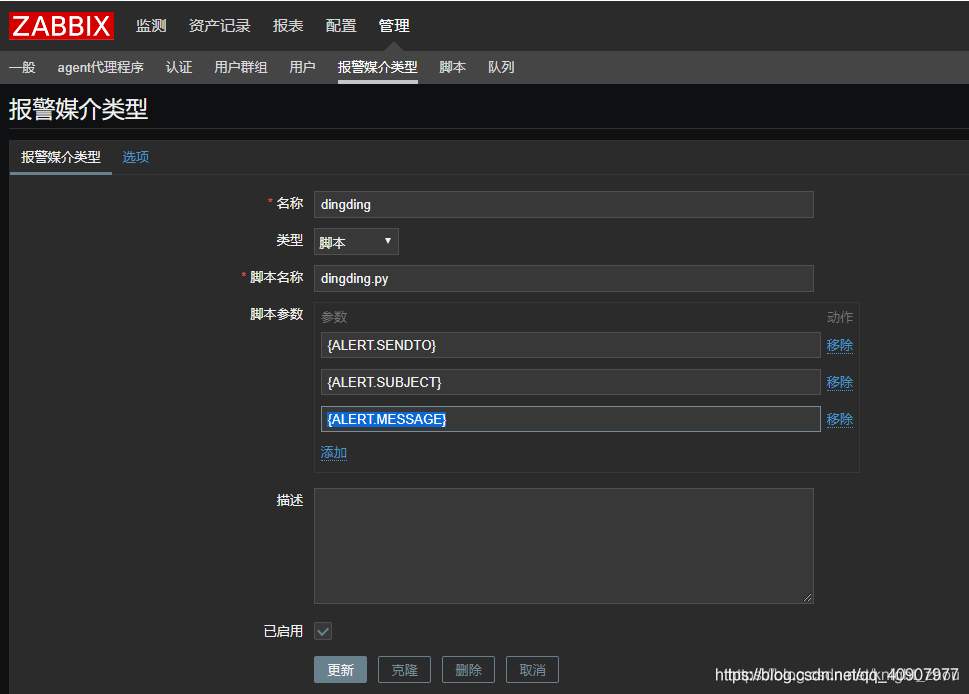This screenshot has height=694, width=969.
Task: Click the 克隆 button
Action: 404,670
